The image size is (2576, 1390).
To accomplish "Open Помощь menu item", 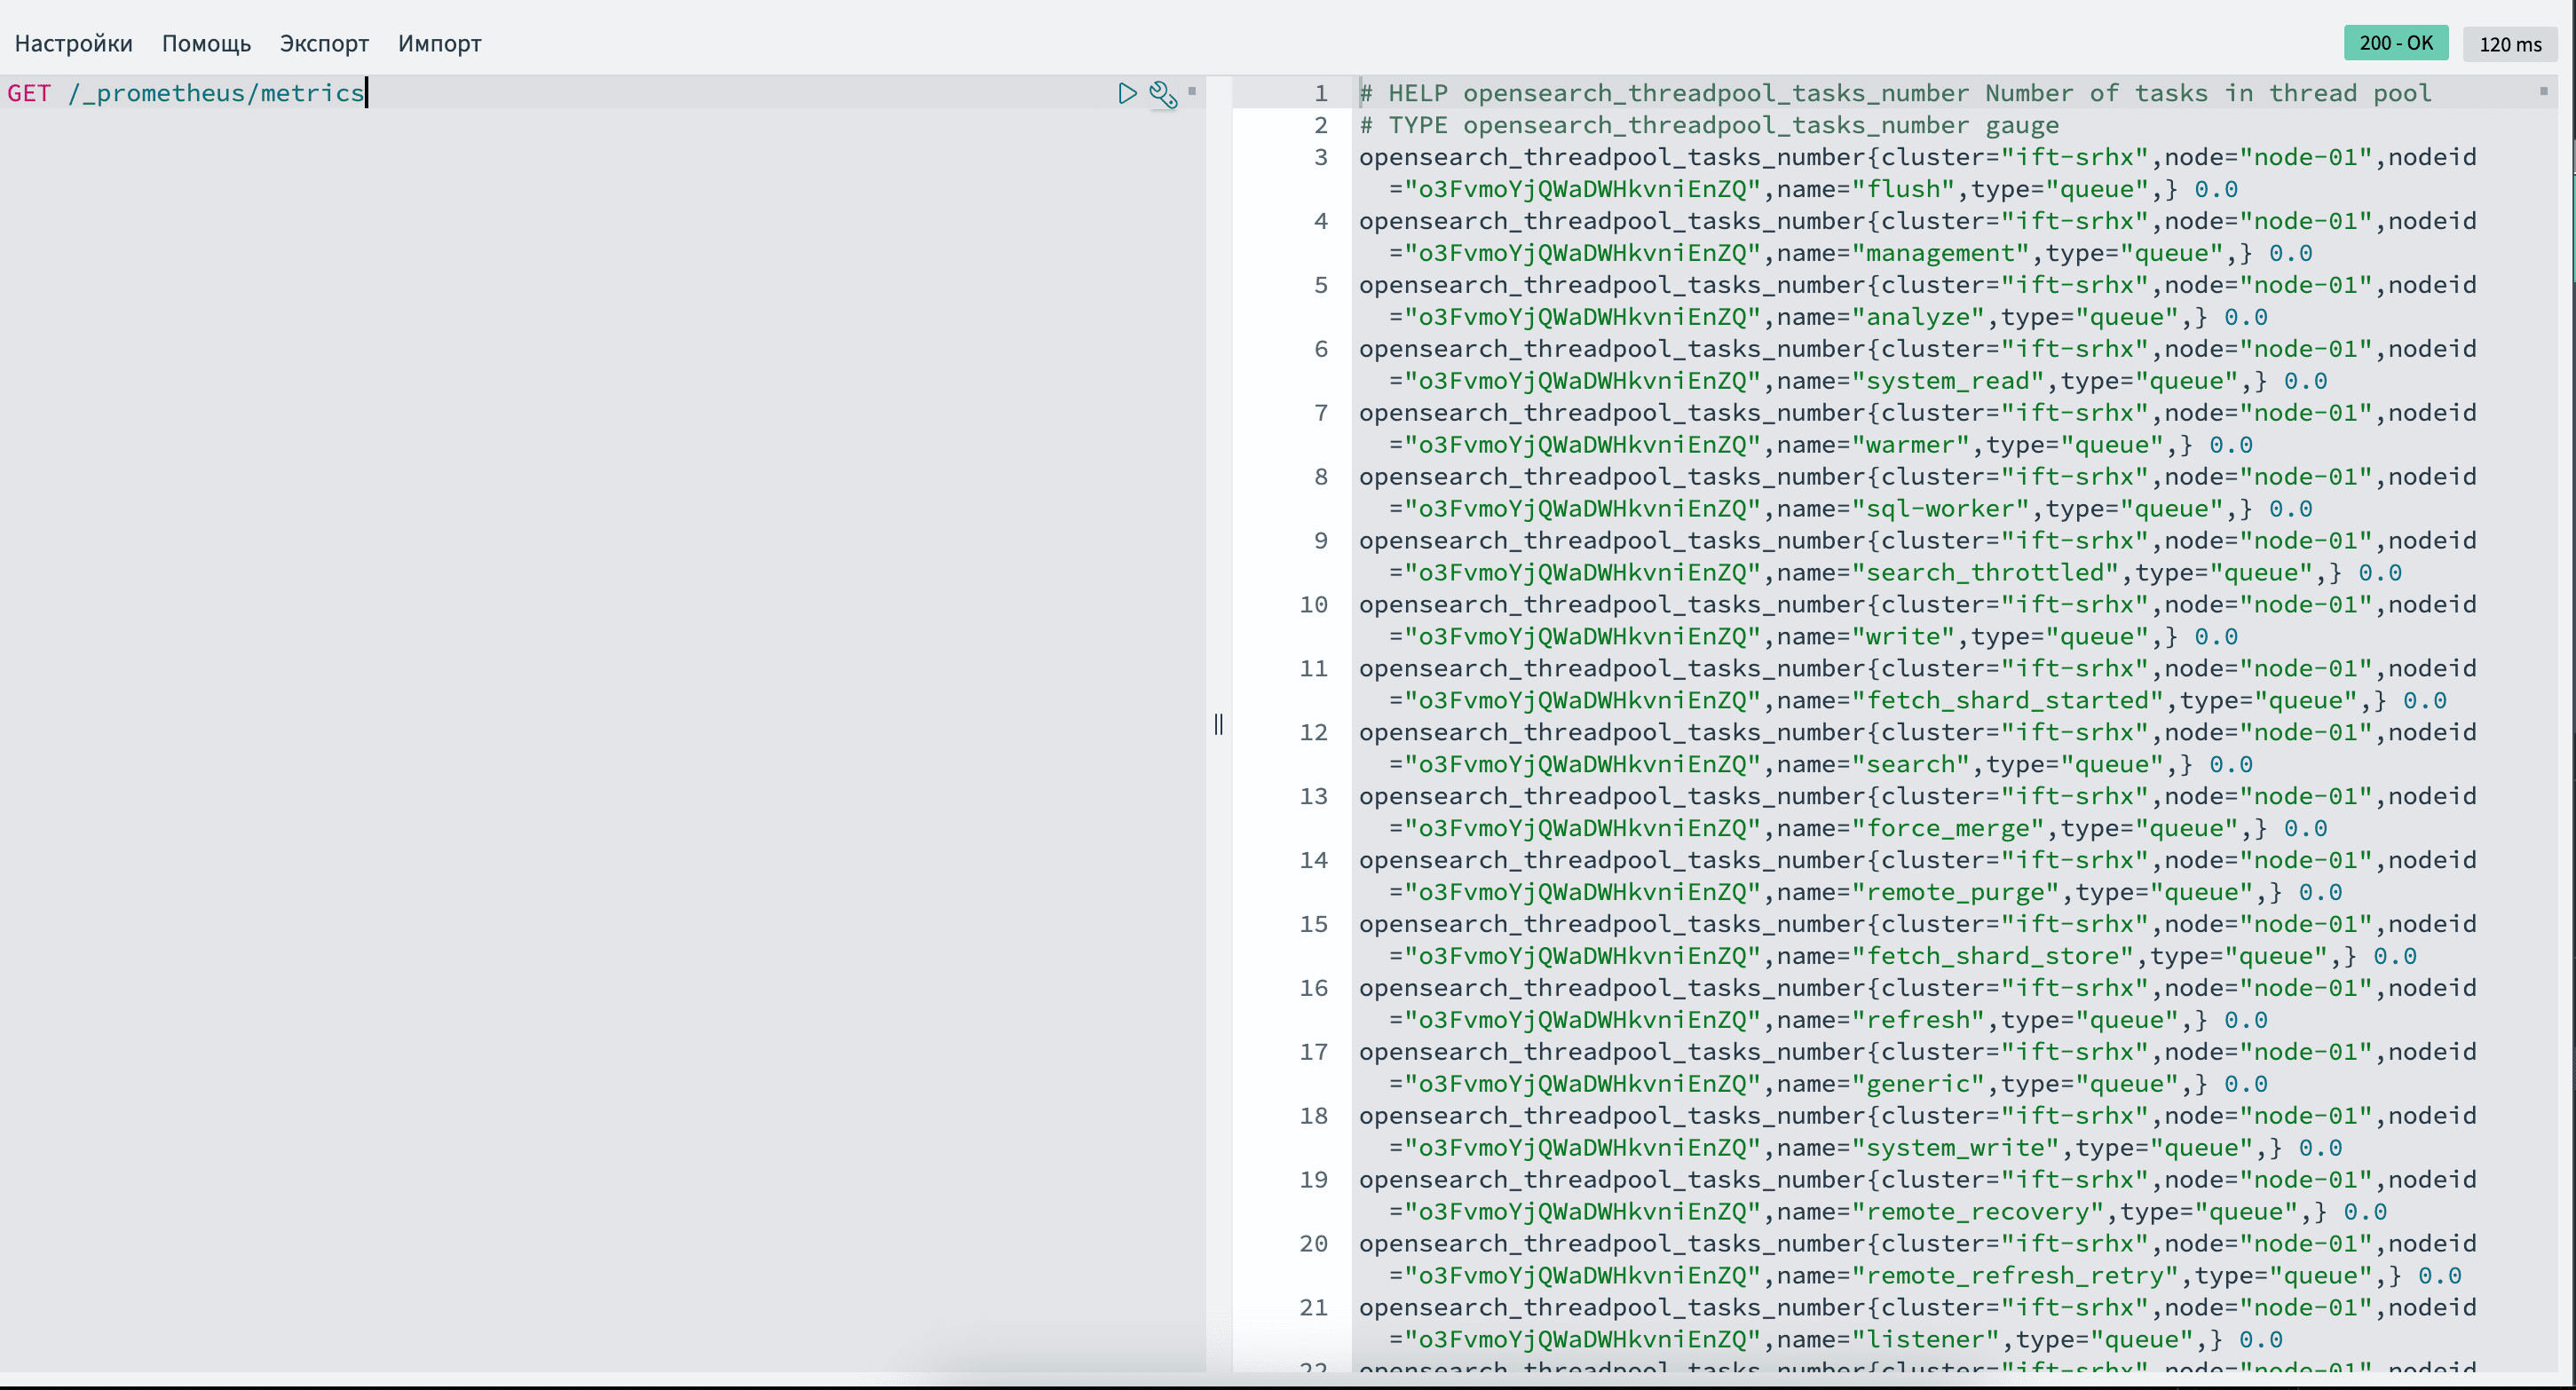I will 206,43.
